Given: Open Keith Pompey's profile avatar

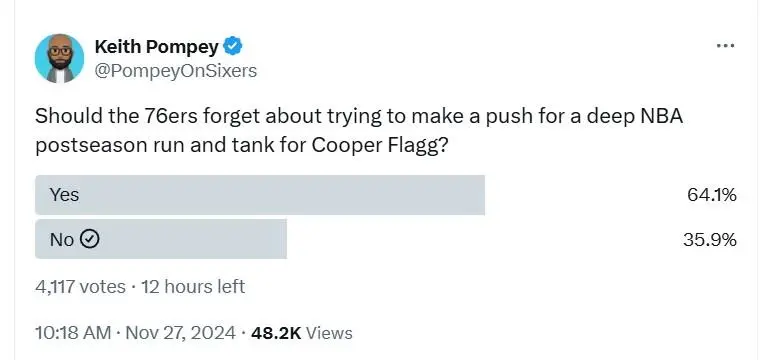Looking at the screenshot, I should (x=59, y=59).
